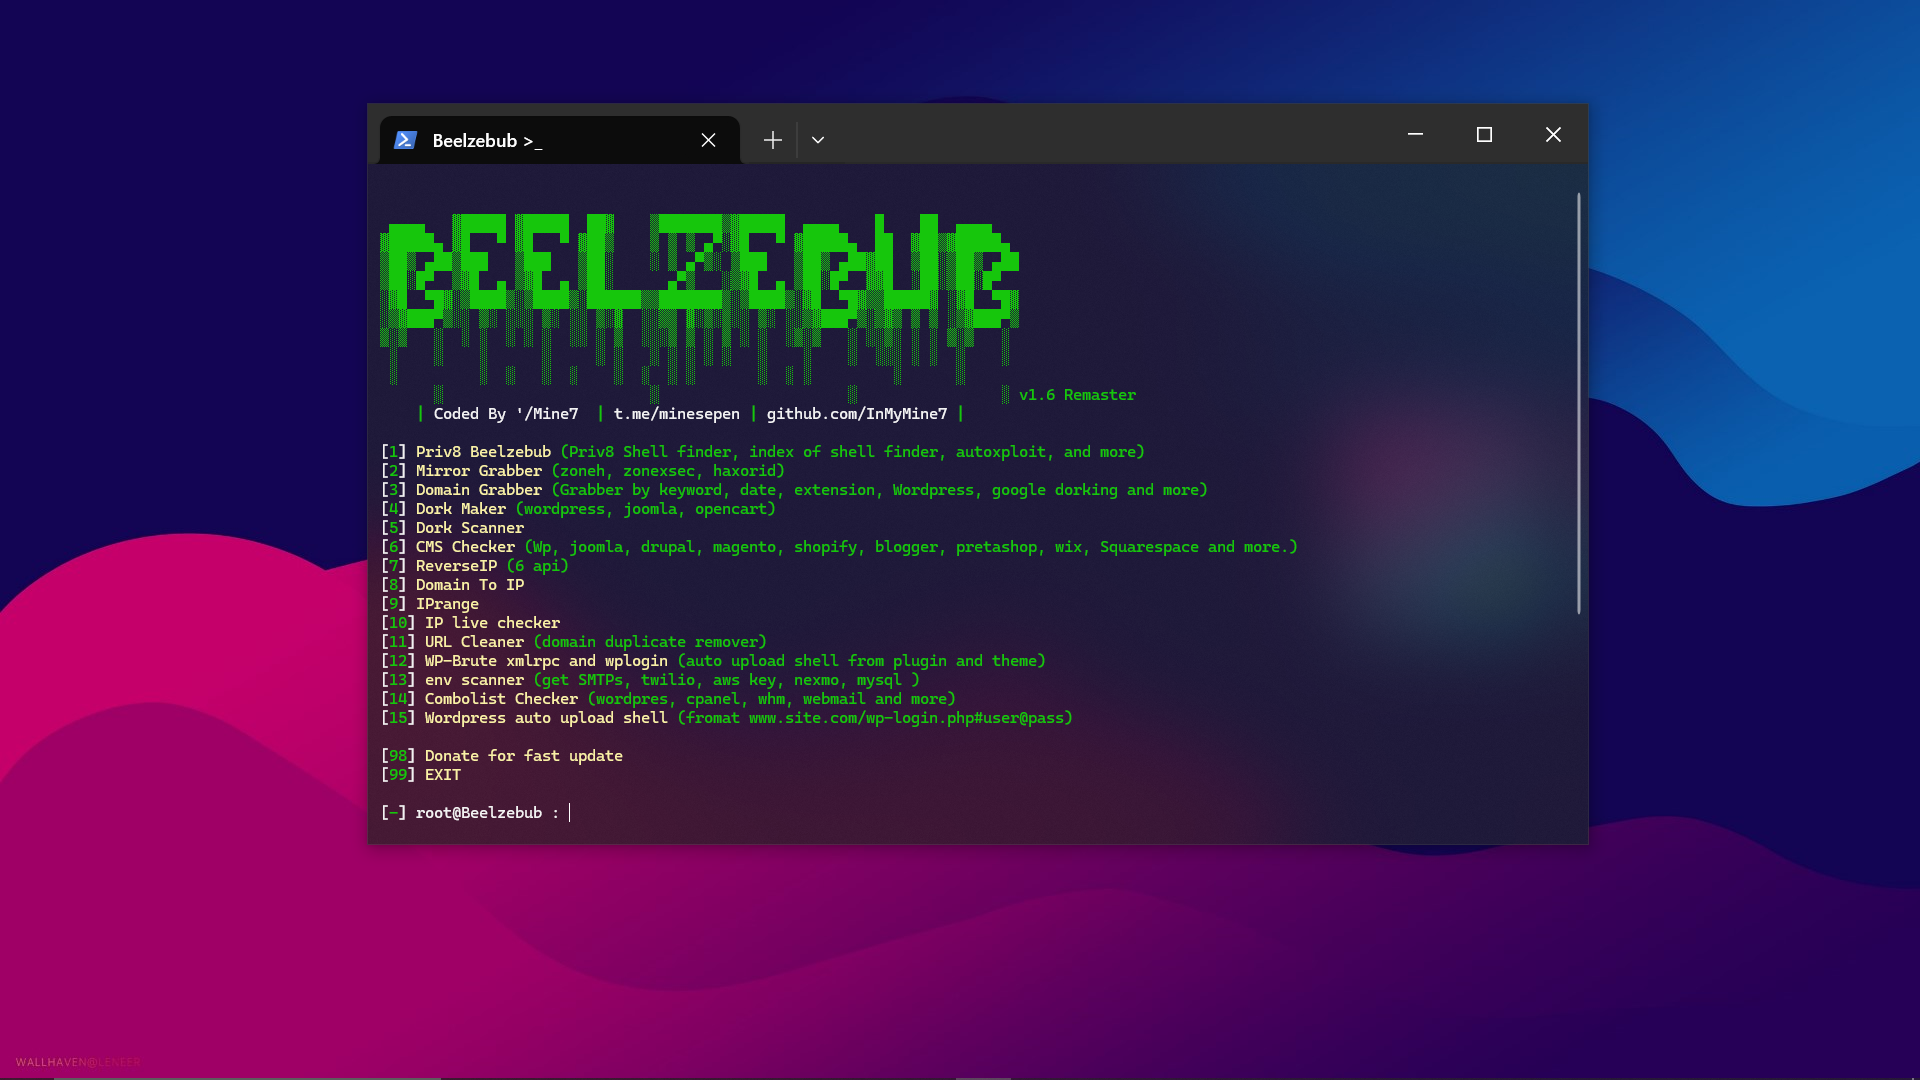Click the 'www.site.com/wp-login.php#user@pass' format text
The height and width of the screenshot is (1080, 1920).
[x=906, y=718]
